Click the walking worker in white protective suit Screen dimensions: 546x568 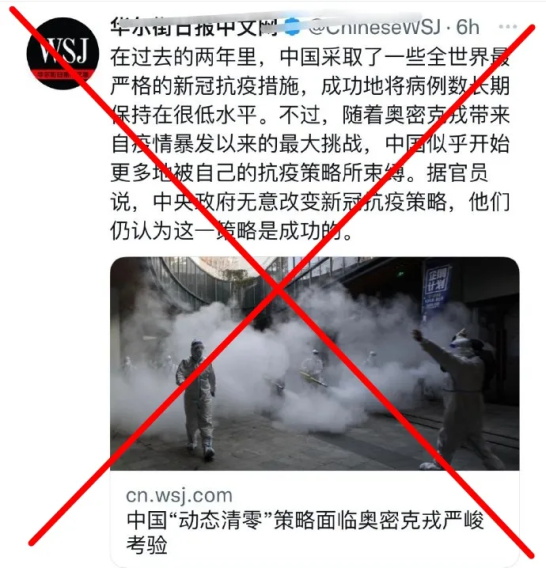pos(196,399)
